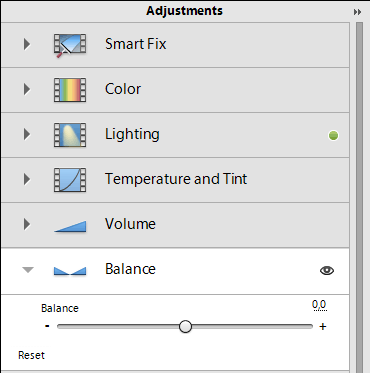Select the Balance section header label

pyautogui.click(x=130, y=269)
